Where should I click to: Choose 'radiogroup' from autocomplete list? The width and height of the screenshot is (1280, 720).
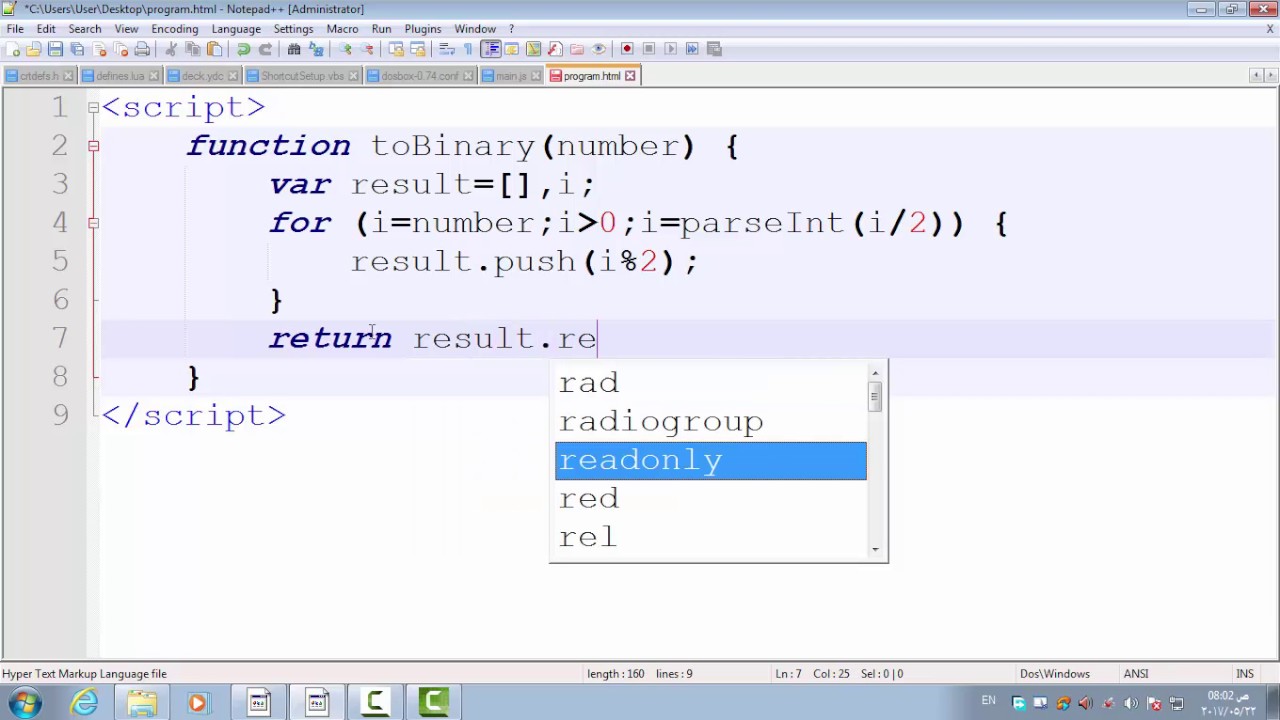(x=710, y=422)
